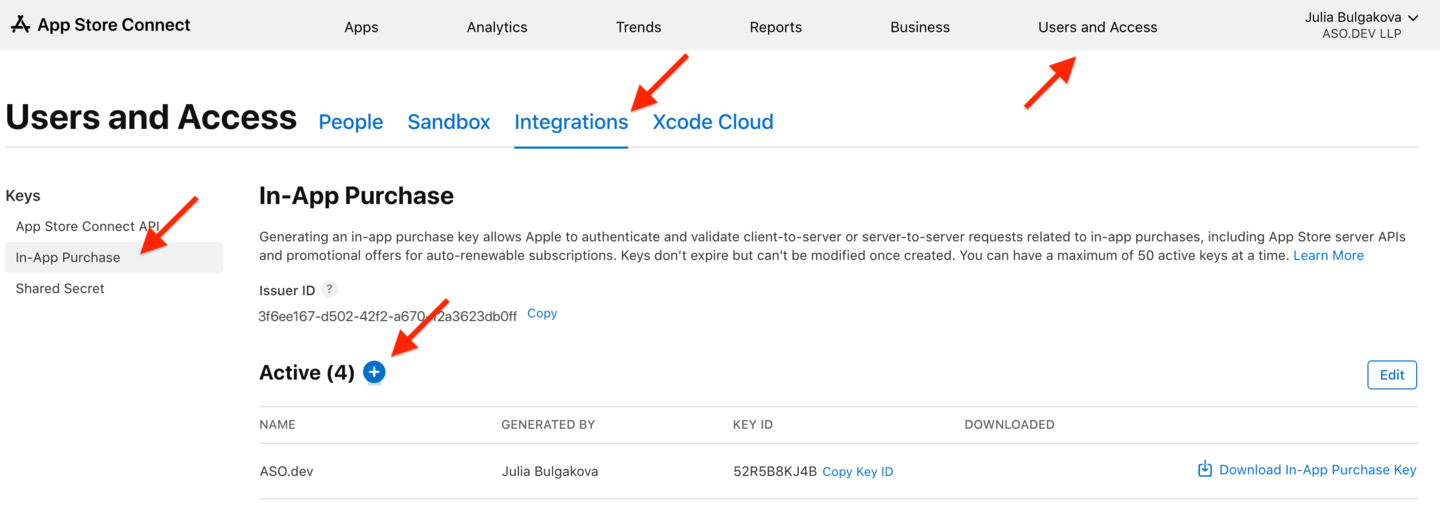Screen dimensions: 1440x507
Task: Switch to the Integrations tab
Action: (571, 122)
